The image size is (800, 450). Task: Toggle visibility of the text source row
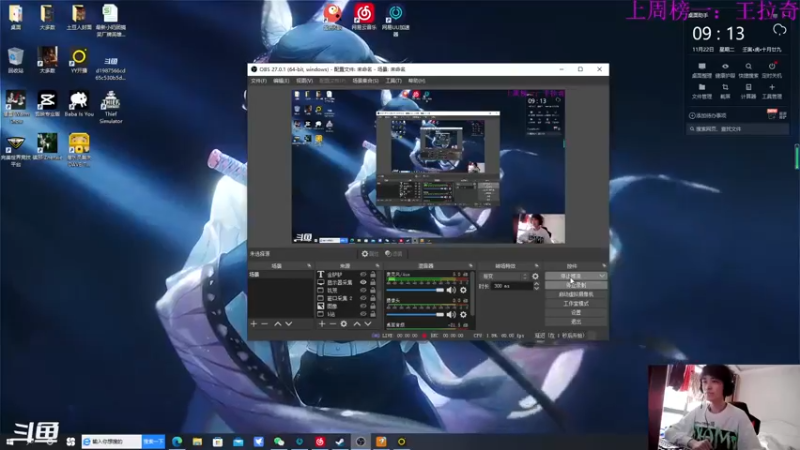[x=363, y=274]
